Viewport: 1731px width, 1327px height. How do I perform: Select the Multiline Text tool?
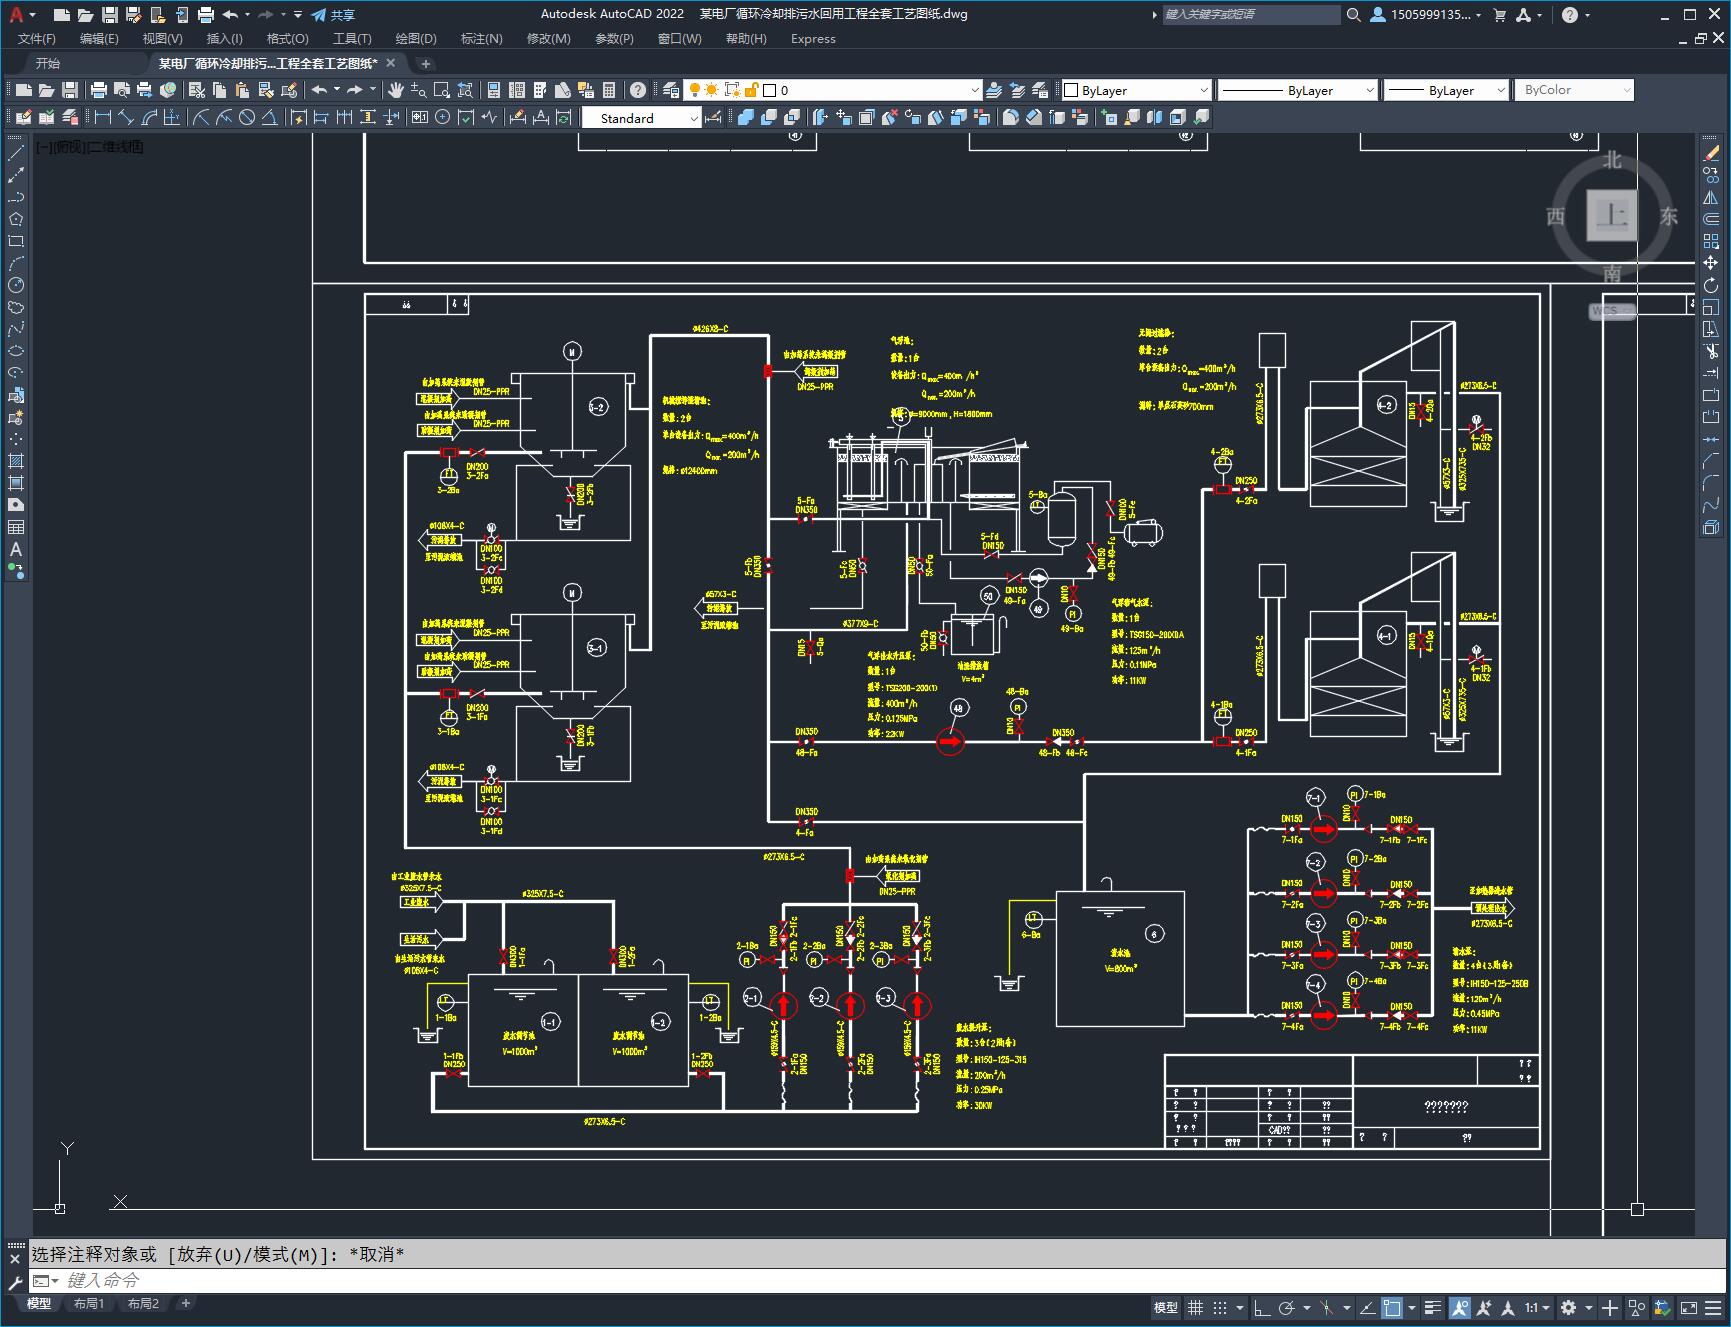point(16,549)
